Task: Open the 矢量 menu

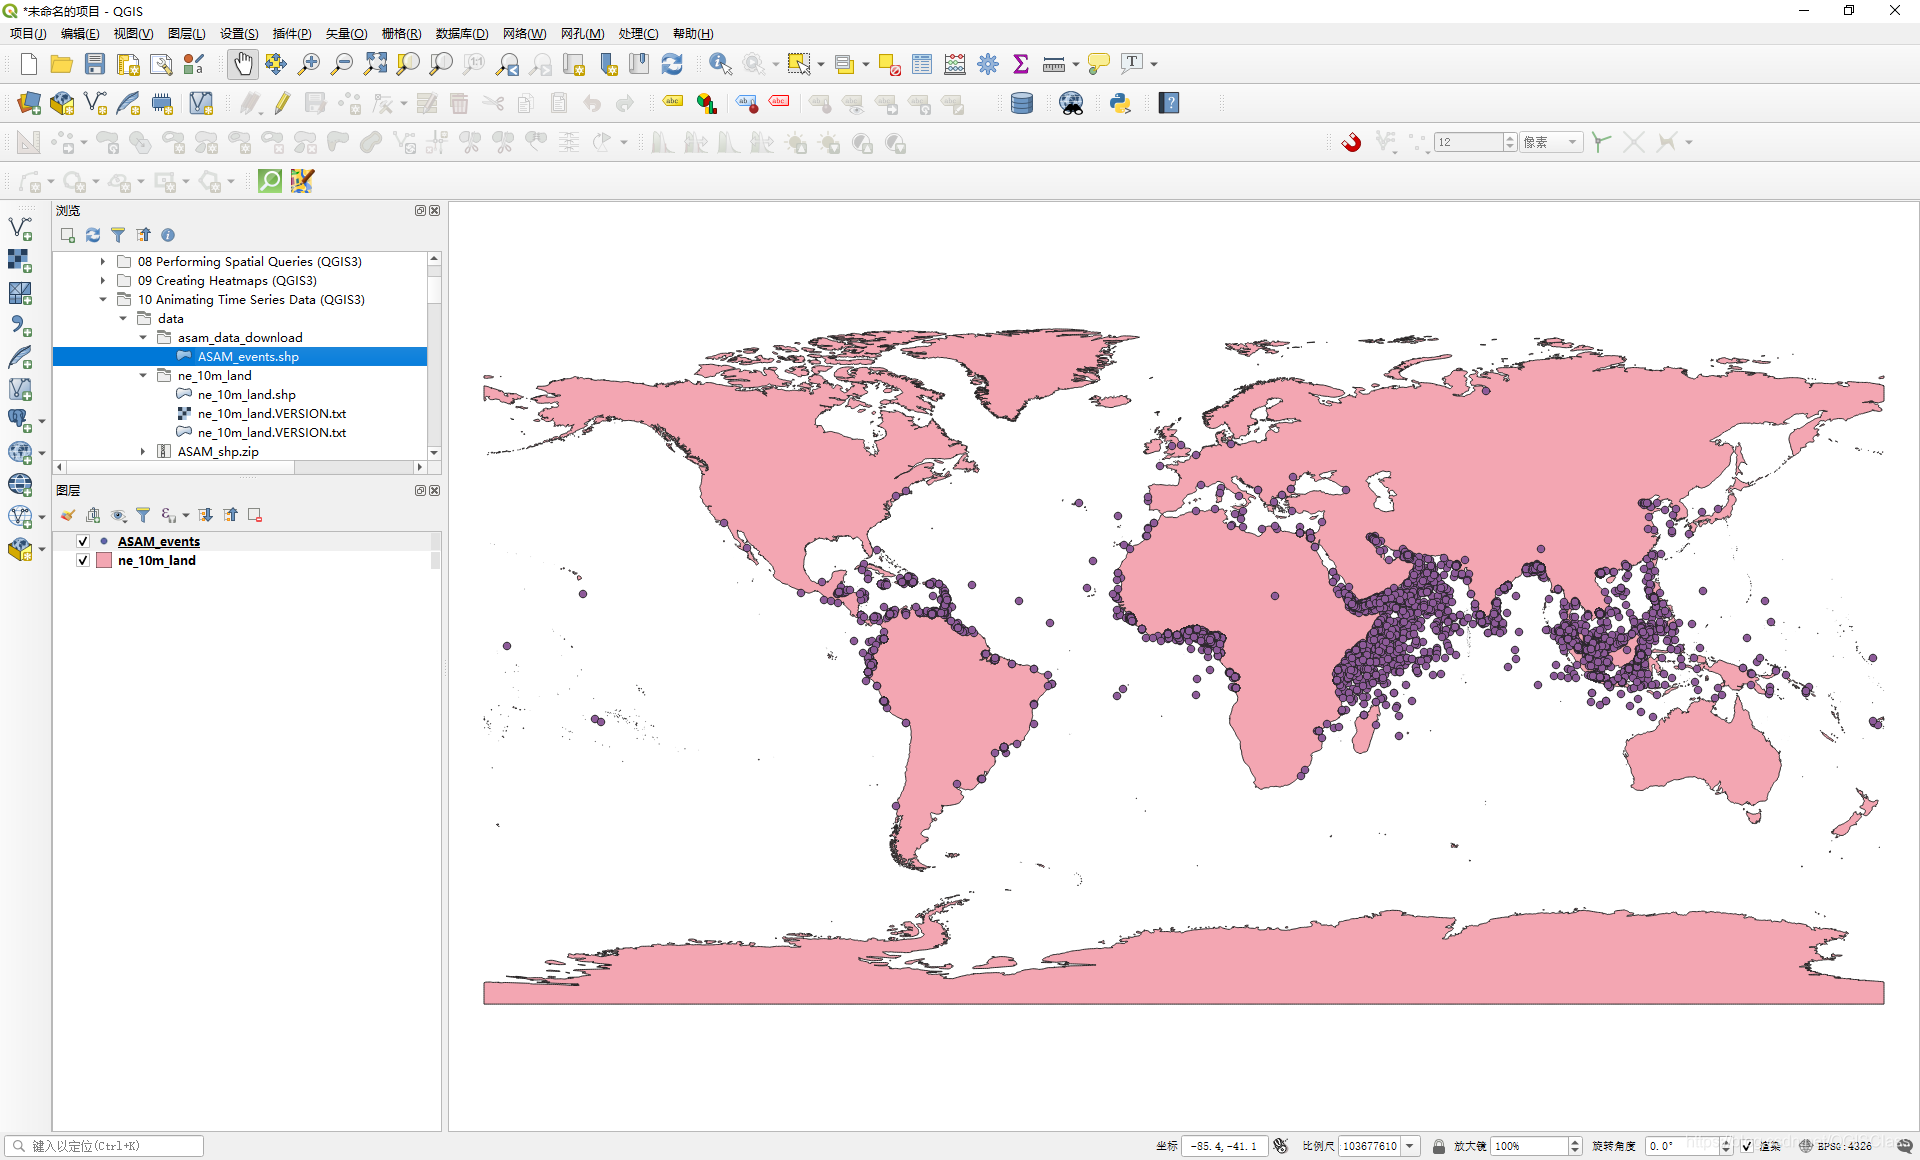Action: (346, 33)
